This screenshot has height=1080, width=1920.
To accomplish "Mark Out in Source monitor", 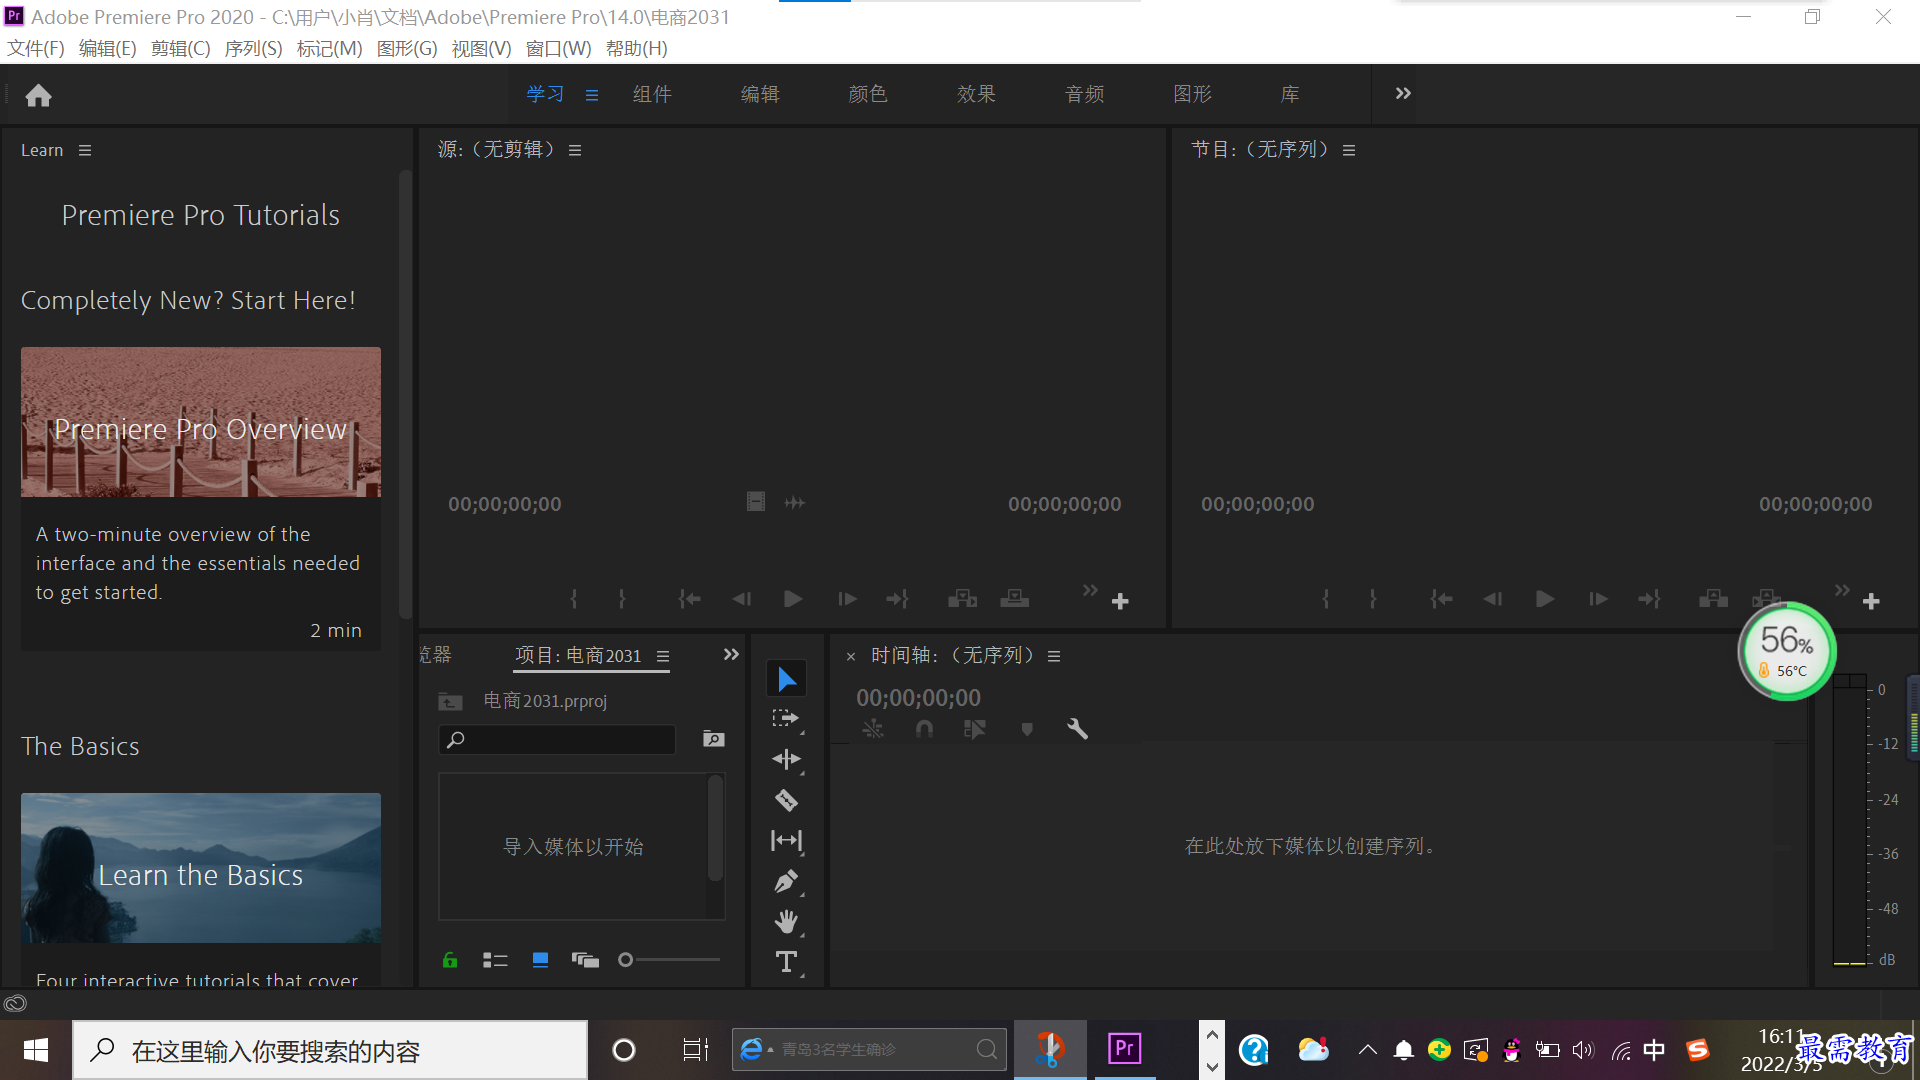I will click(622, 599).
